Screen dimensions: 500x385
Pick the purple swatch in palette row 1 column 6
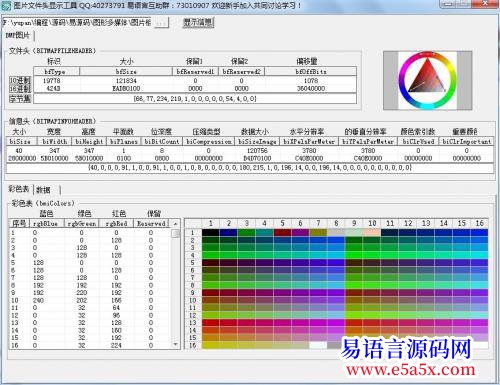300,232
